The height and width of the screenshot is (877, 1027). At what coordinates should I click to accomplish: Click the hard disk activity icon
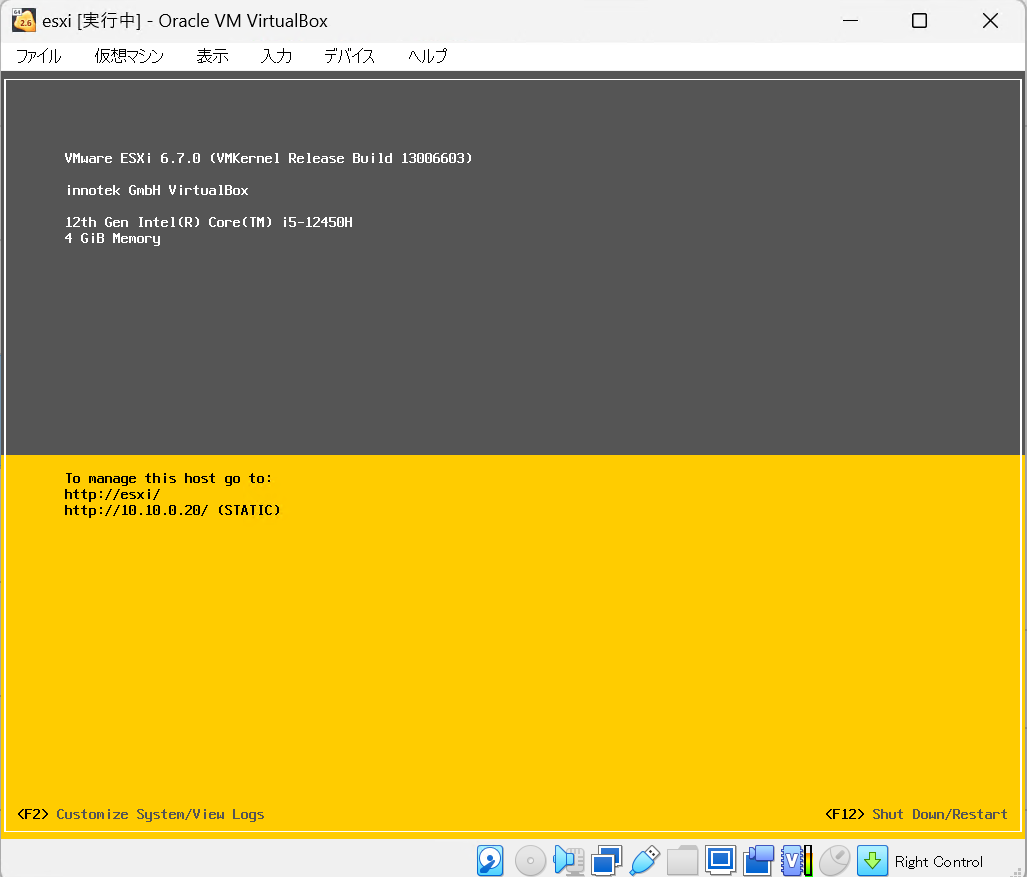(x=490, y=861)
